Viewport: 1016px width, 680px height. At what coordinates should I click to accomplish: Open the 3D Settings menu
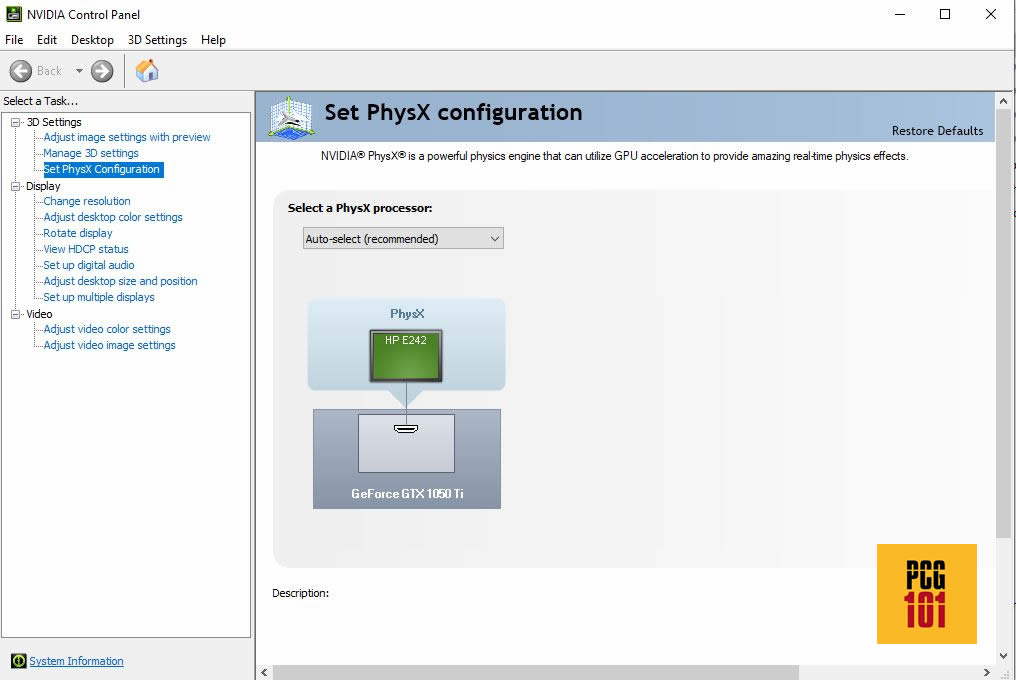[157, 40]
